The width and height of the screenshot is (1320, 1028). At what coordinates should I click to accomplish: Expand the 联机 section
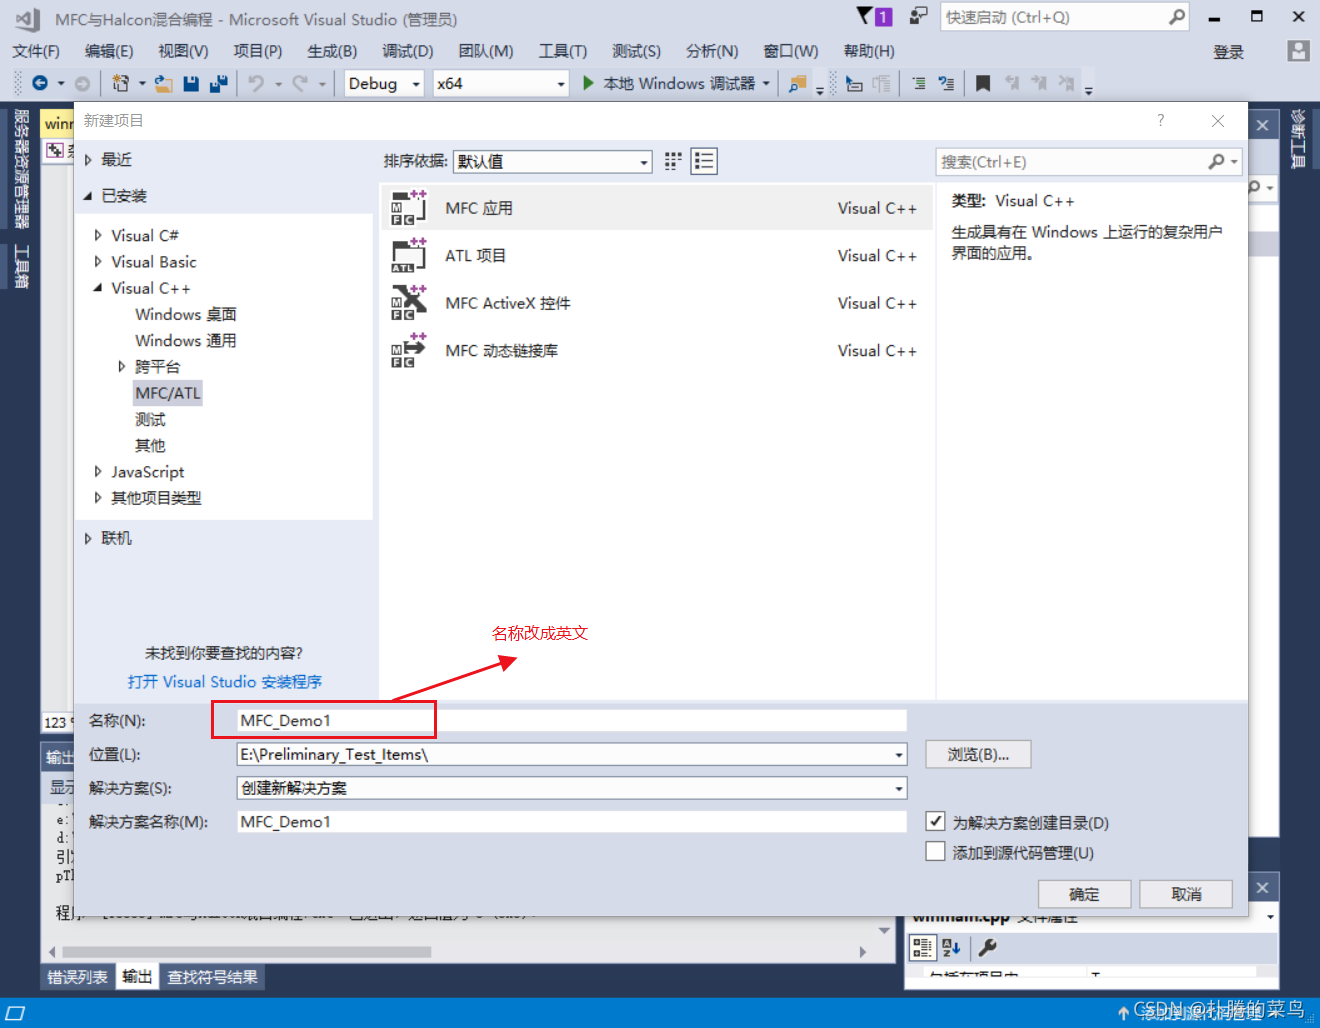pyautogui.click(x=88, y=538)
